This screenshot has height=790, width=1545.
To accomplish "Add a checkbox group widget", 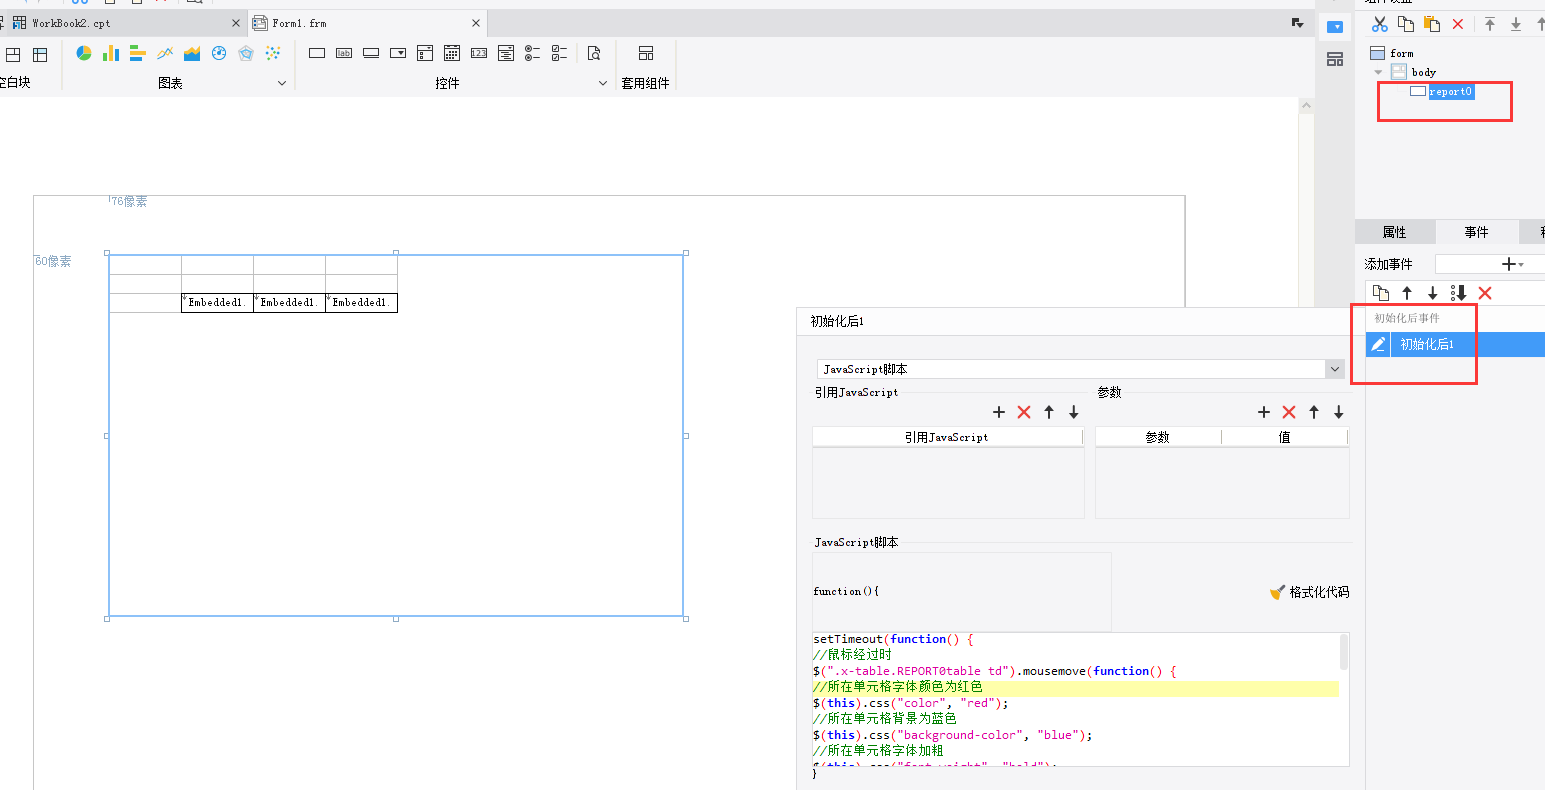I will (560, 53).
